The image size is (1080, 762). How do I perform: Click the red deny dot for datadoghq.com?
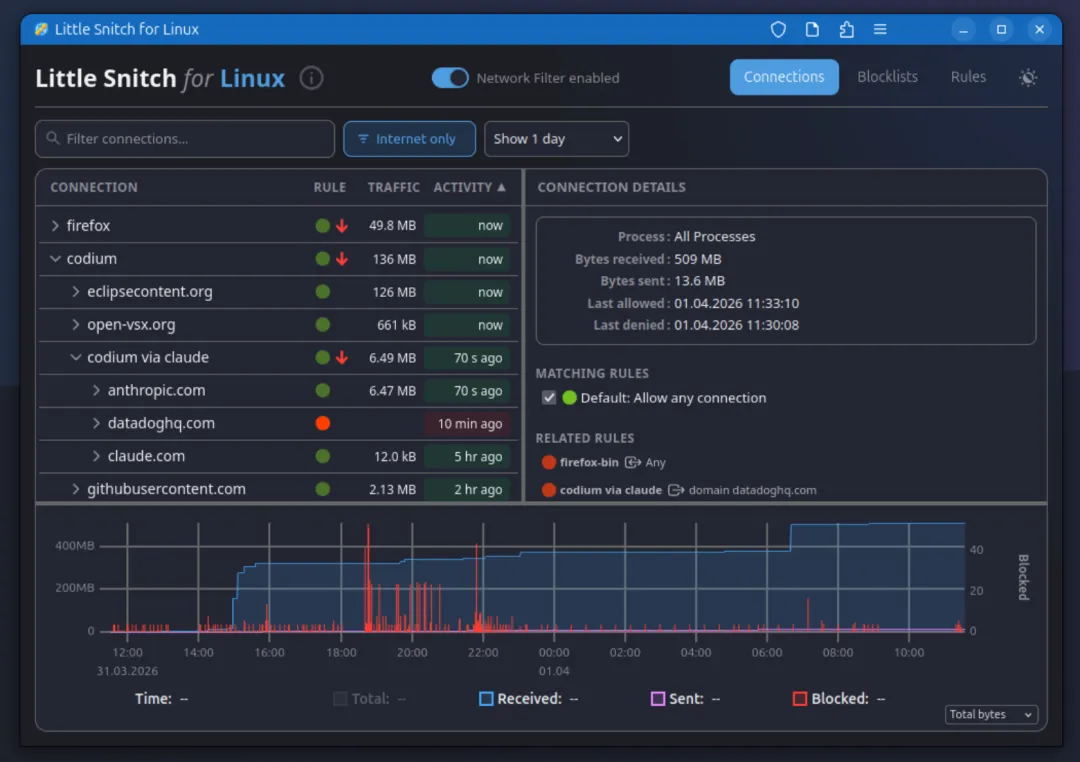click(x=322, y=423)
